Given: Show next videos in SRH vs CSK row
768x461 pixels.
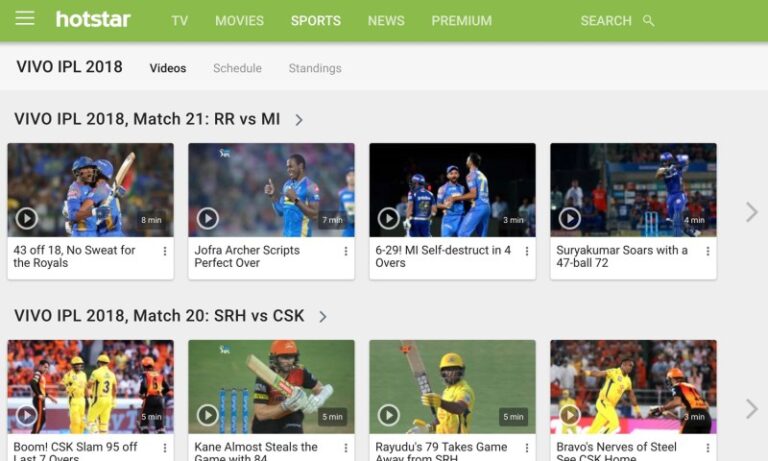Looking at the screenshot, I should (x=751, y=409).
